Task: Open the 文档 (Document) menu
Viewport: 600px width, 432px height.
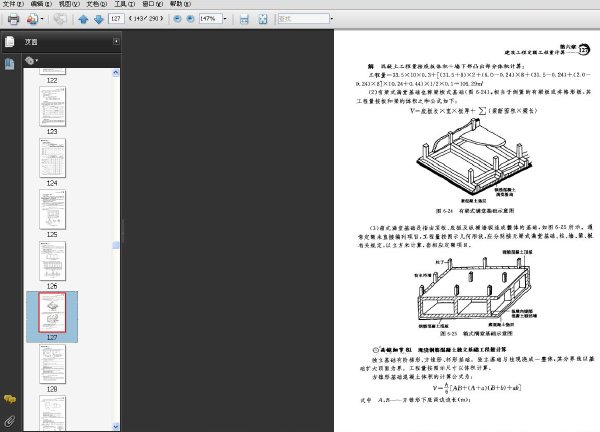Action: click(97, 4)
